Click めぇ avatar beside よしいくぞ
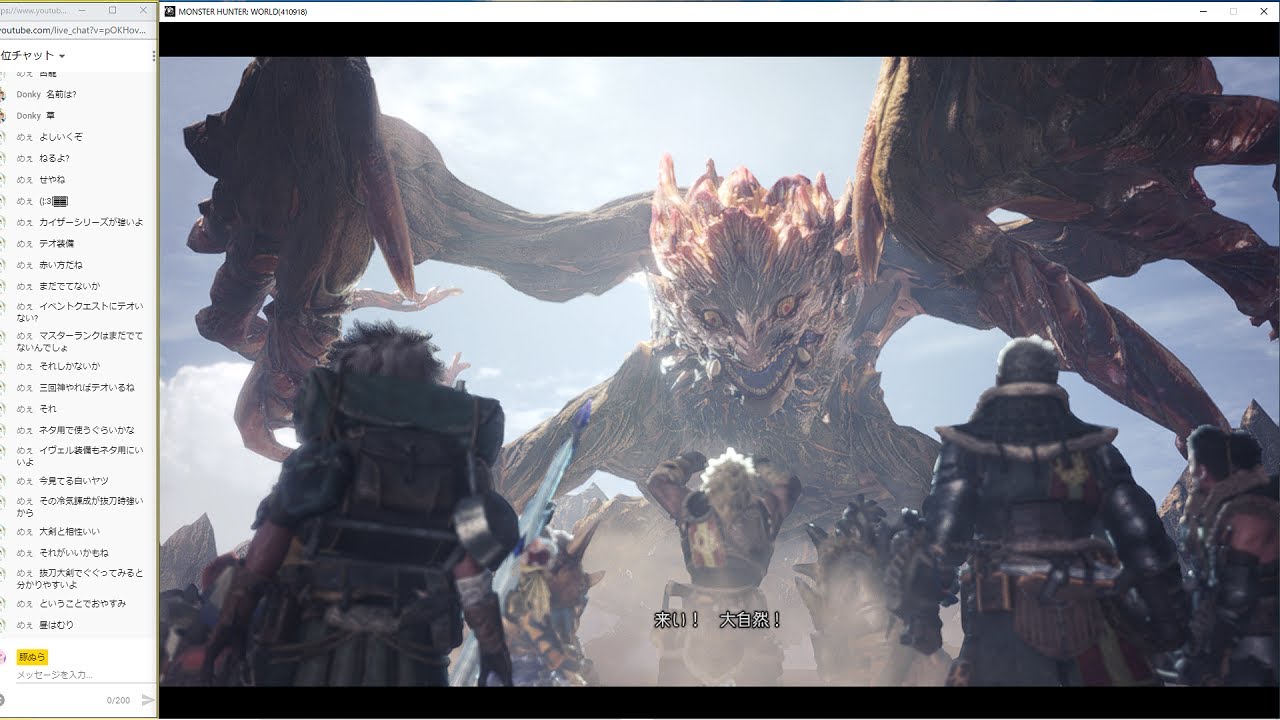 coord(3,137)
